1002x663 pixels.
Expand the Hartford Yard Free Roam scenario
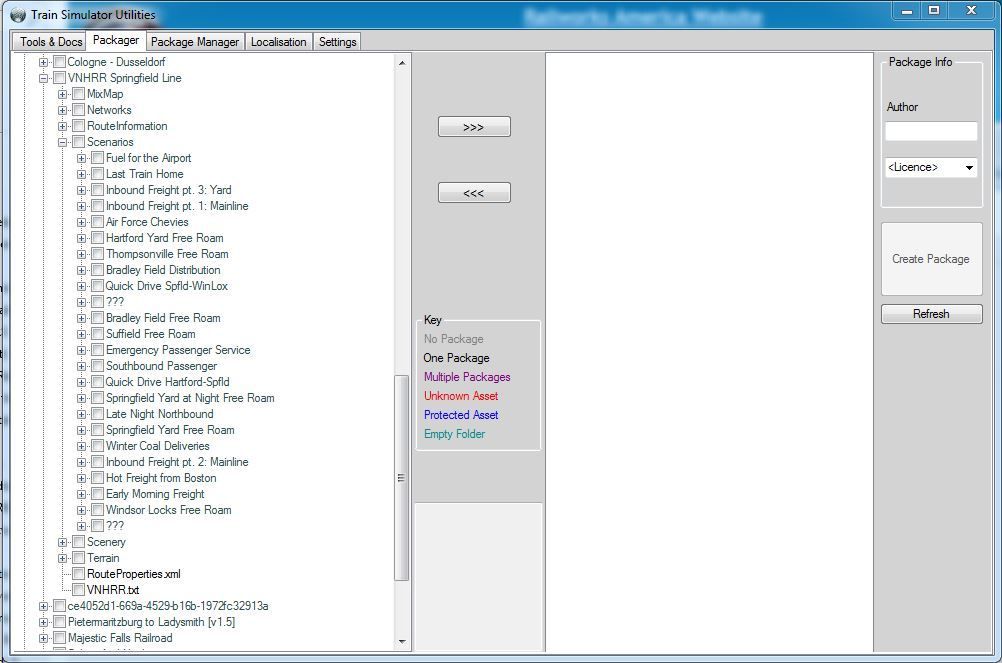82,238
